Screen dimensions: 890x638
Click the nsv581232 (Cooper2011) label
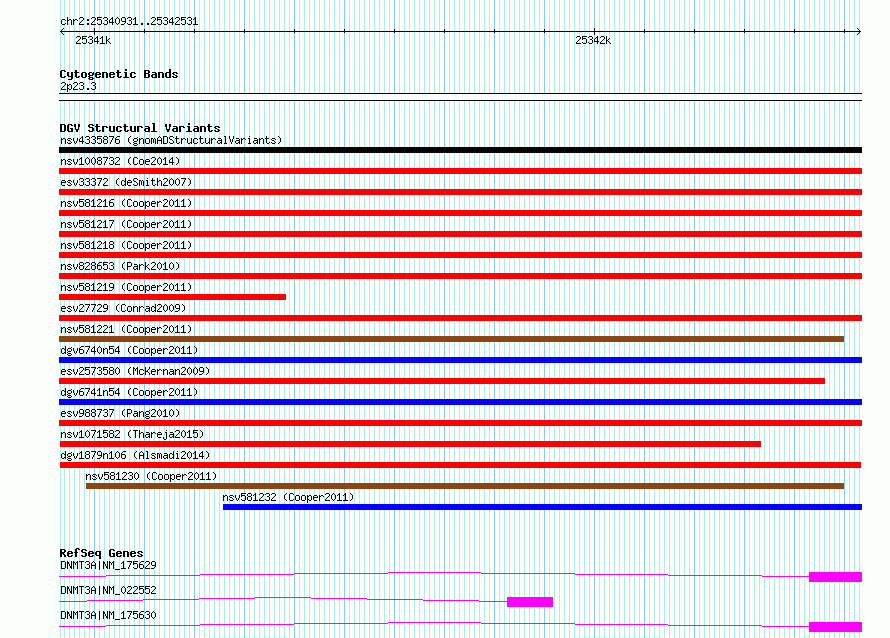(288, 497)
